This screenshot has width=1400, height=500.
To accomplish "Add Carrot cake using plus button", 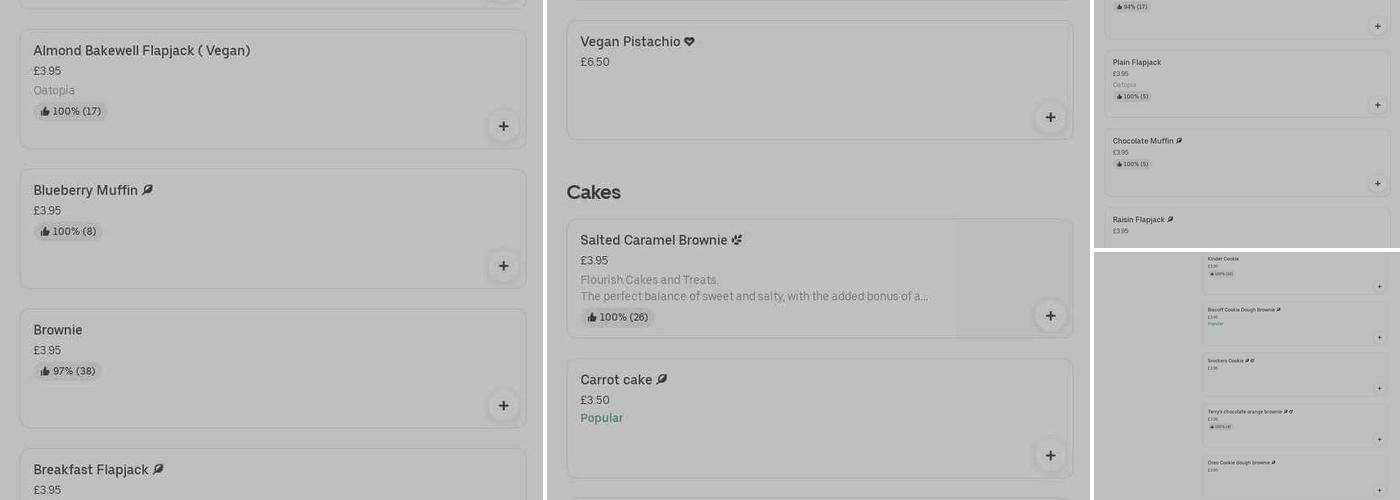I will 1050,456.
